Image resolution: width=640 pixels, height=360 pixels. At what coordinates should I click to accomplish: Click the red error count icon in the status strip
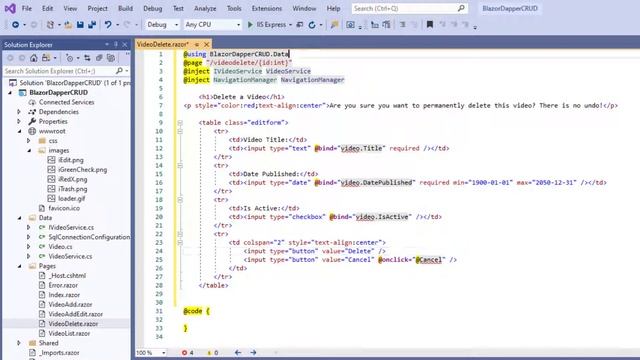pyautogui.click(x=184, y=353)
